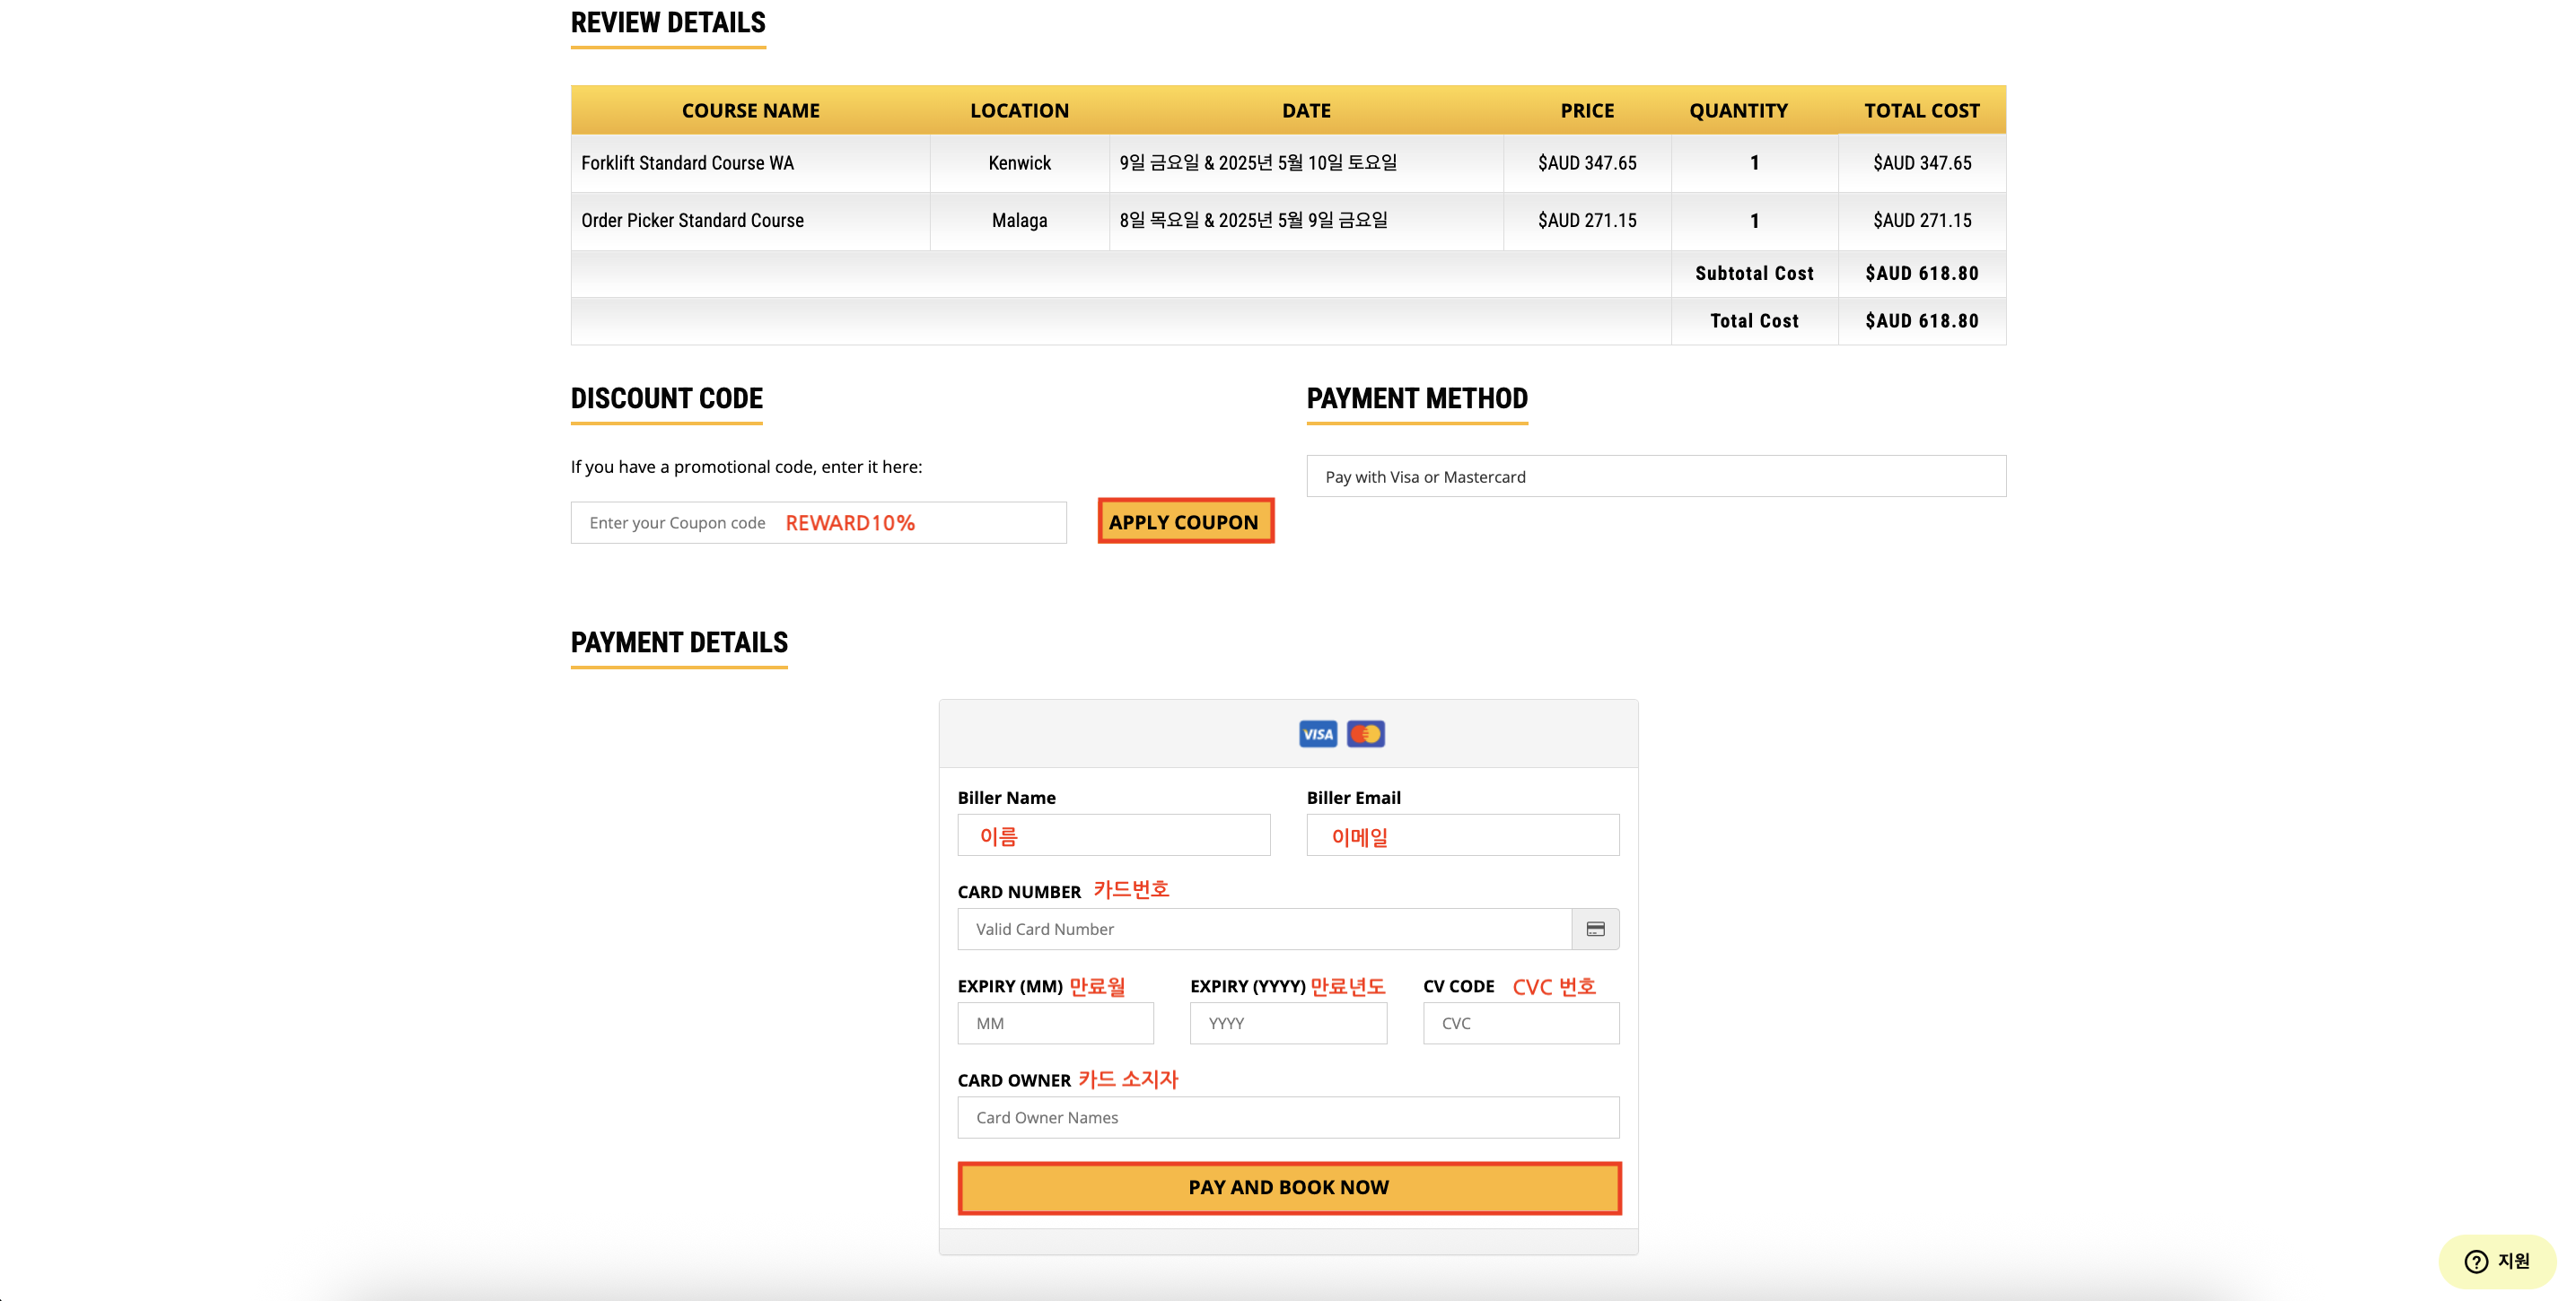Click the Forklift Standard Course WA row

coord(687,163)
